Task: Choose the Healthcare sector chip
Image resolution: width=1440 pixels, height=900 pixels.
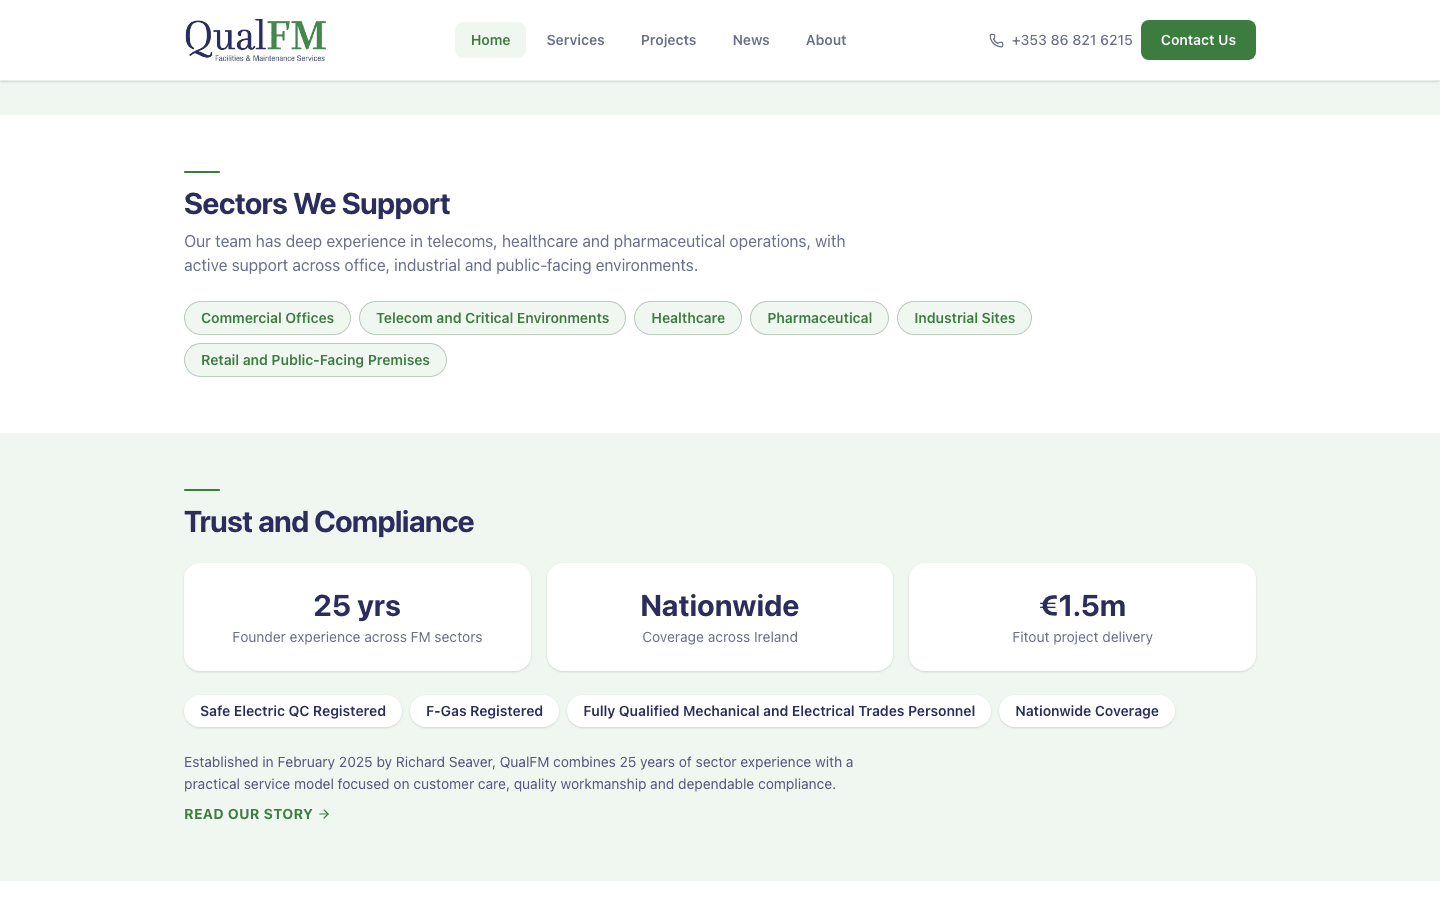Action: [688, 318]
